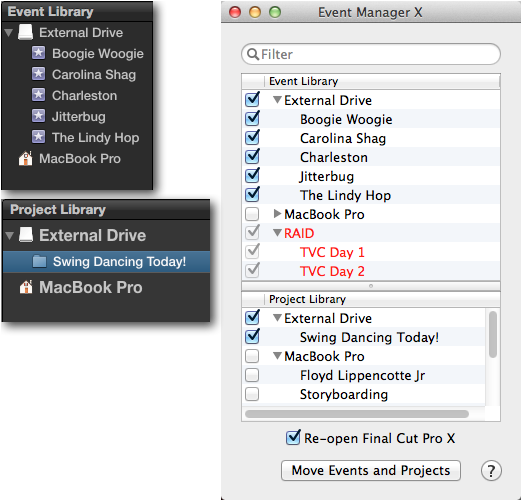Collapse MacBook Pro triangle in Event Manager Project Library

pos(277,356)
